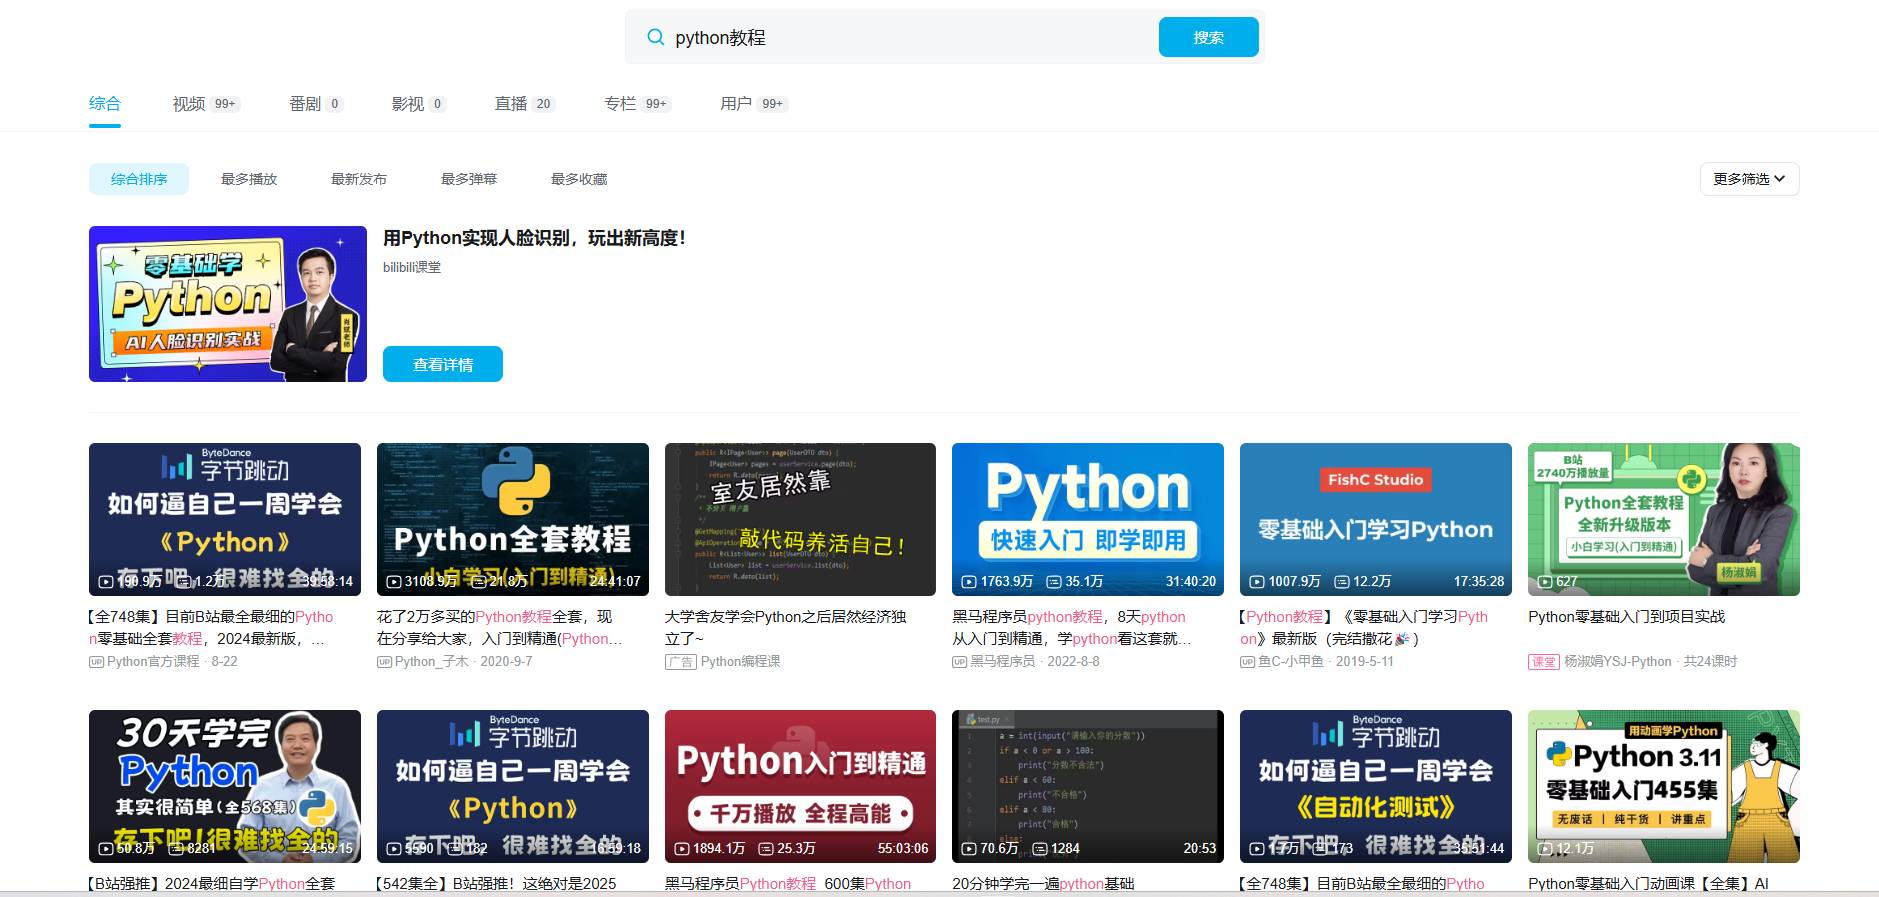Open title 《零基础入门学习Python》最新版

[1364, 627]
